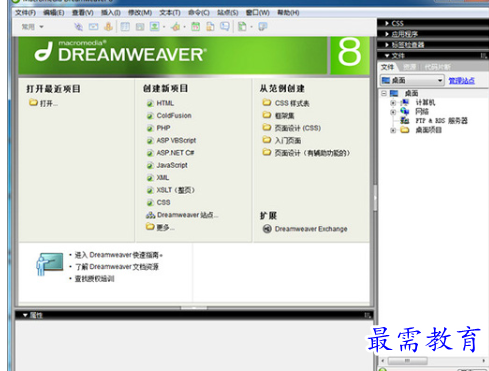Expand the 网络 tree node
Image resolution: width=489 pixels, height=371 pixels.
(393, 112)
